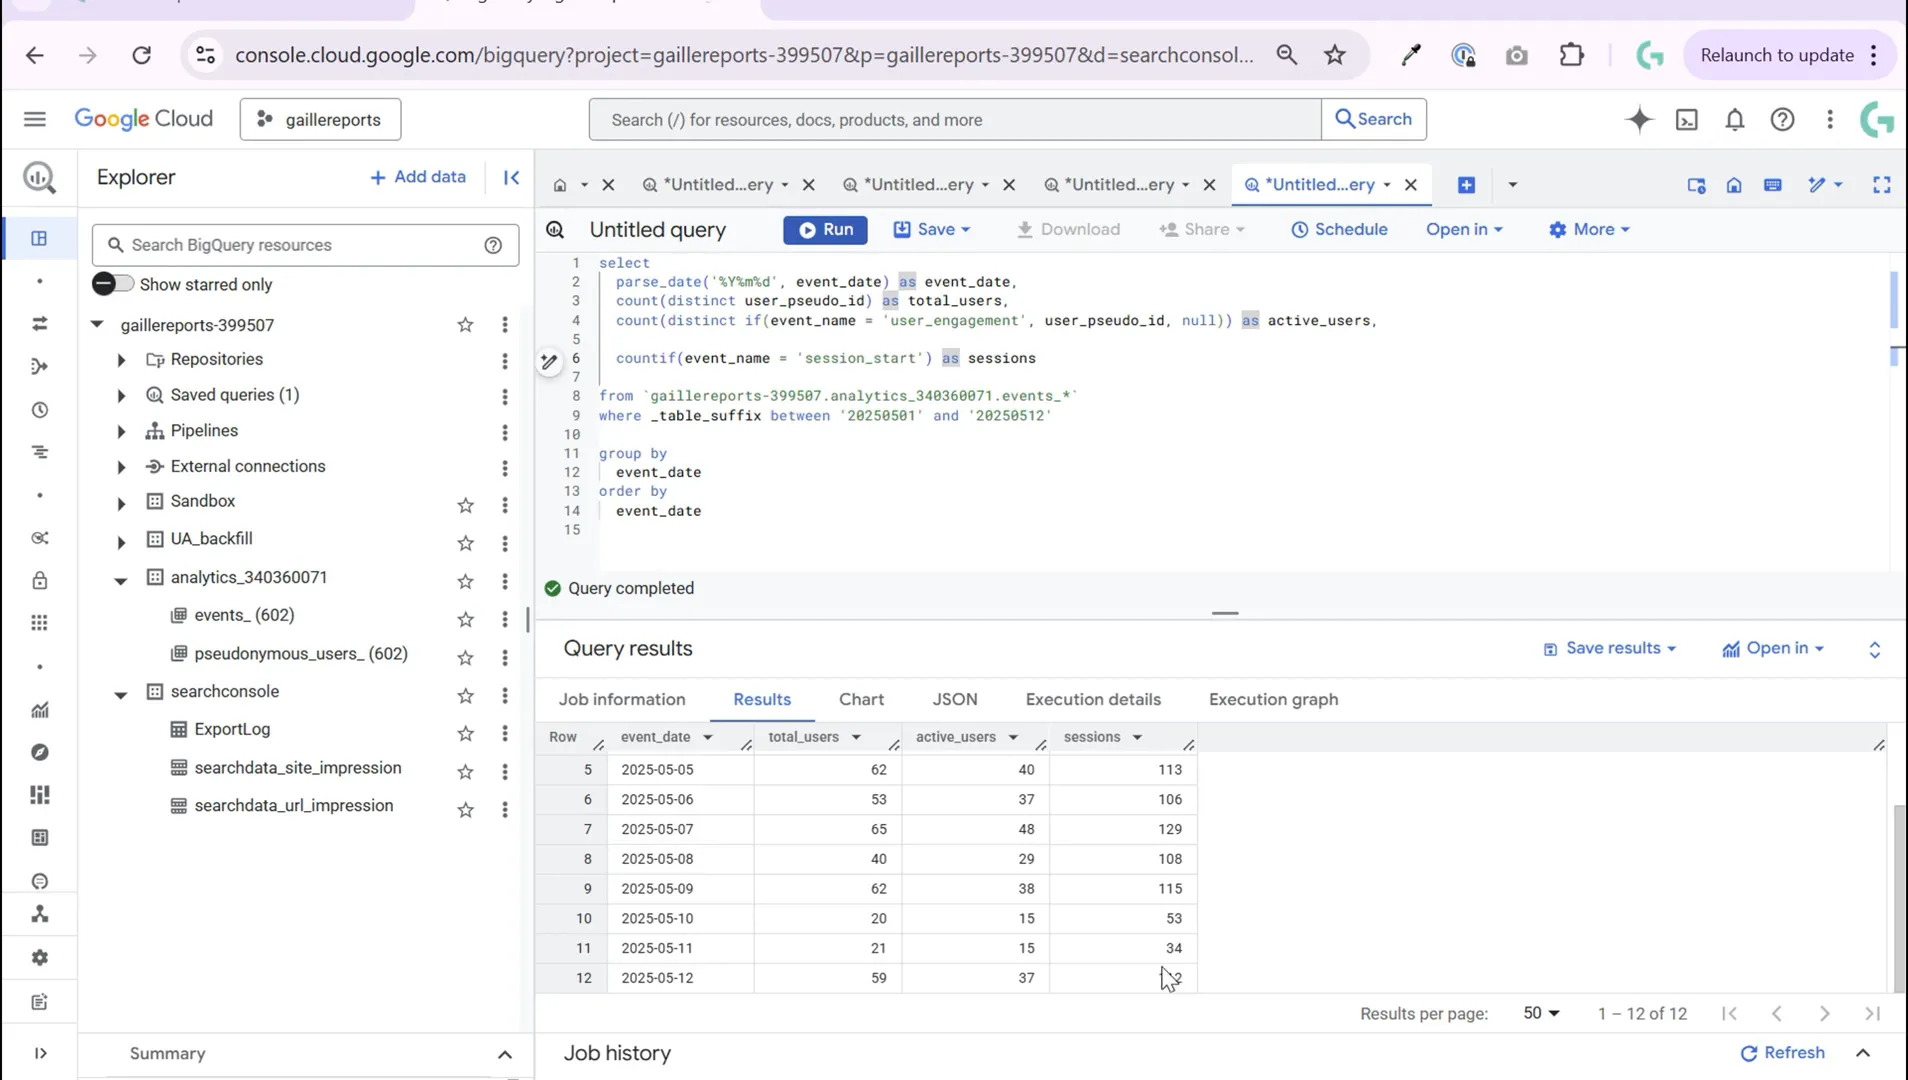
Task: Star the UA_backfill dataset
Action: [x=465, y=543]
